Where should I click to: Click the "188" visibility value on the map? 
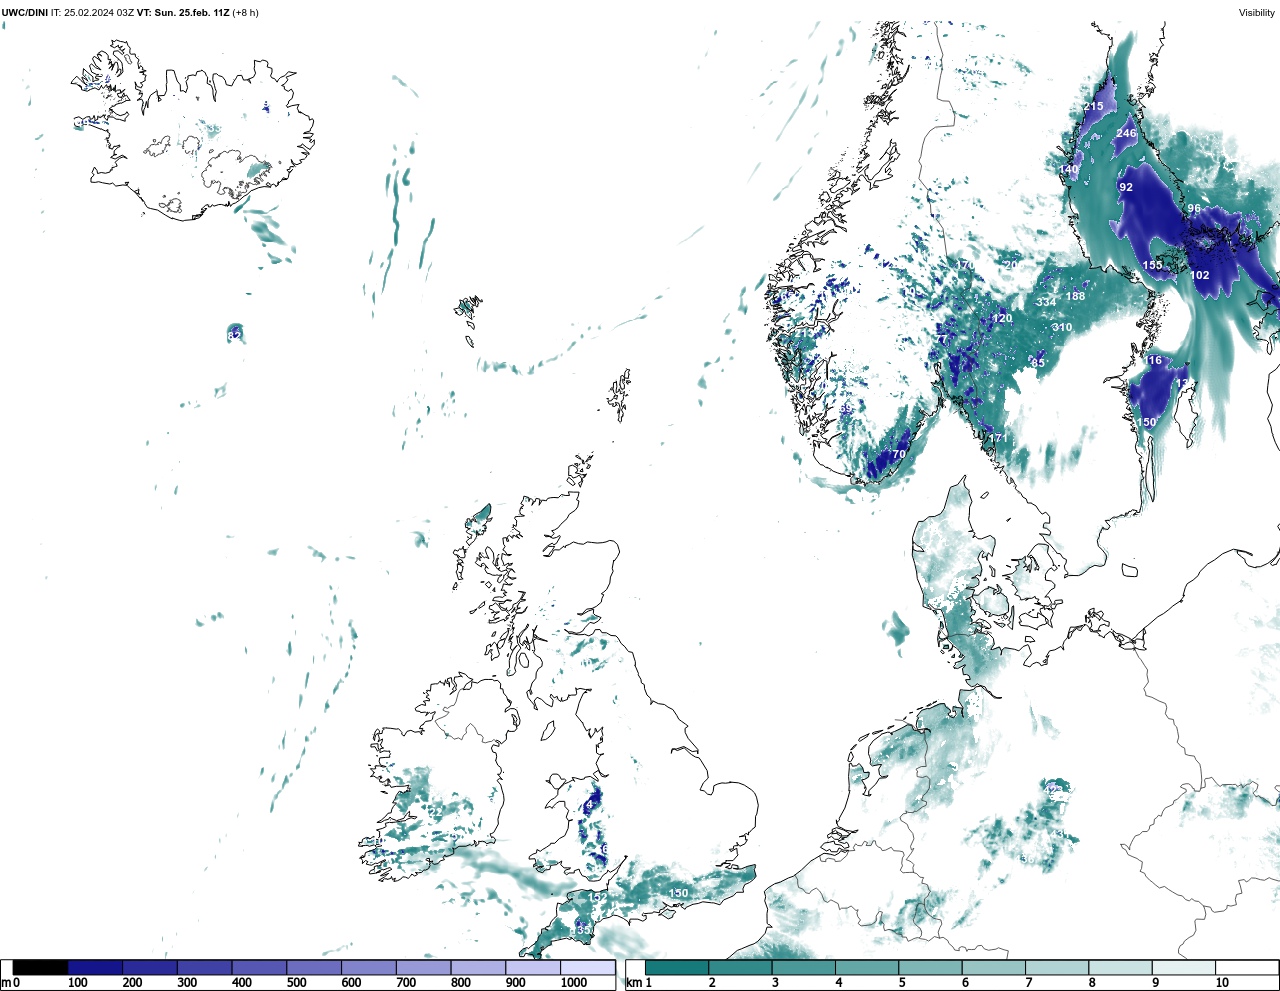pos(1075,296)
